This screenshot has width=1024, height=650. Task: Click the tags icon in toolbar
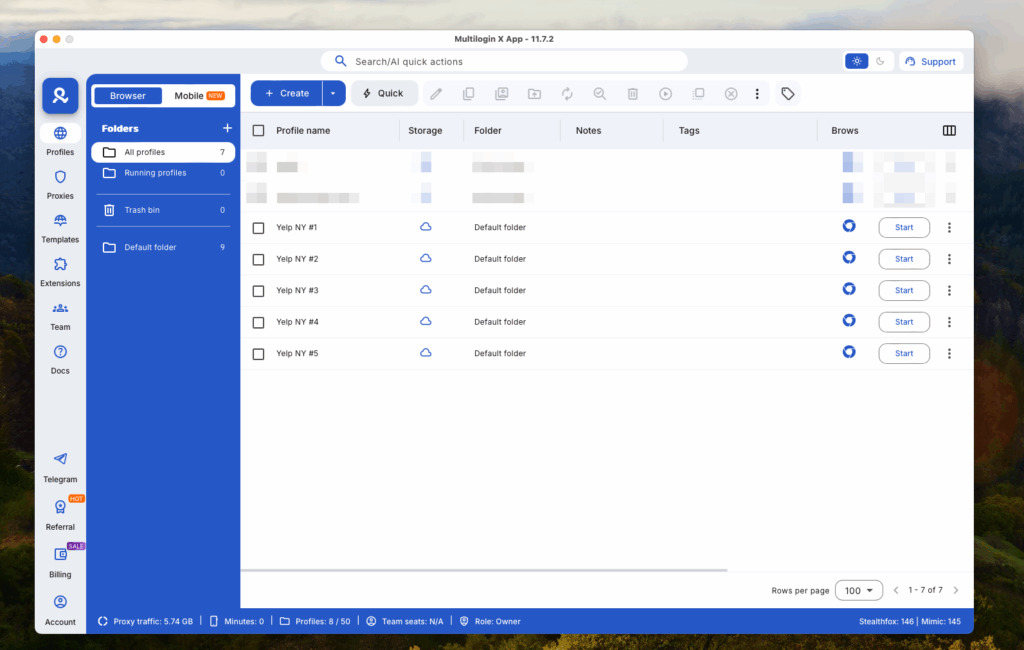(788, 93)
